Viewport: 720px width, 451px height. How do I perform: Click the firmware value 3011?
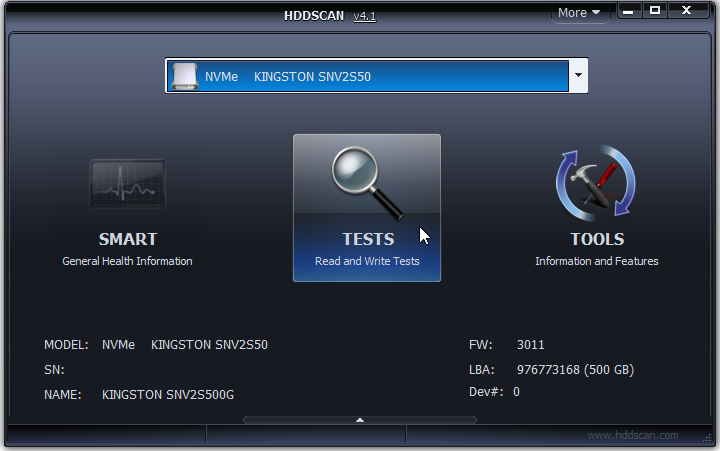(x=530, y=345)
